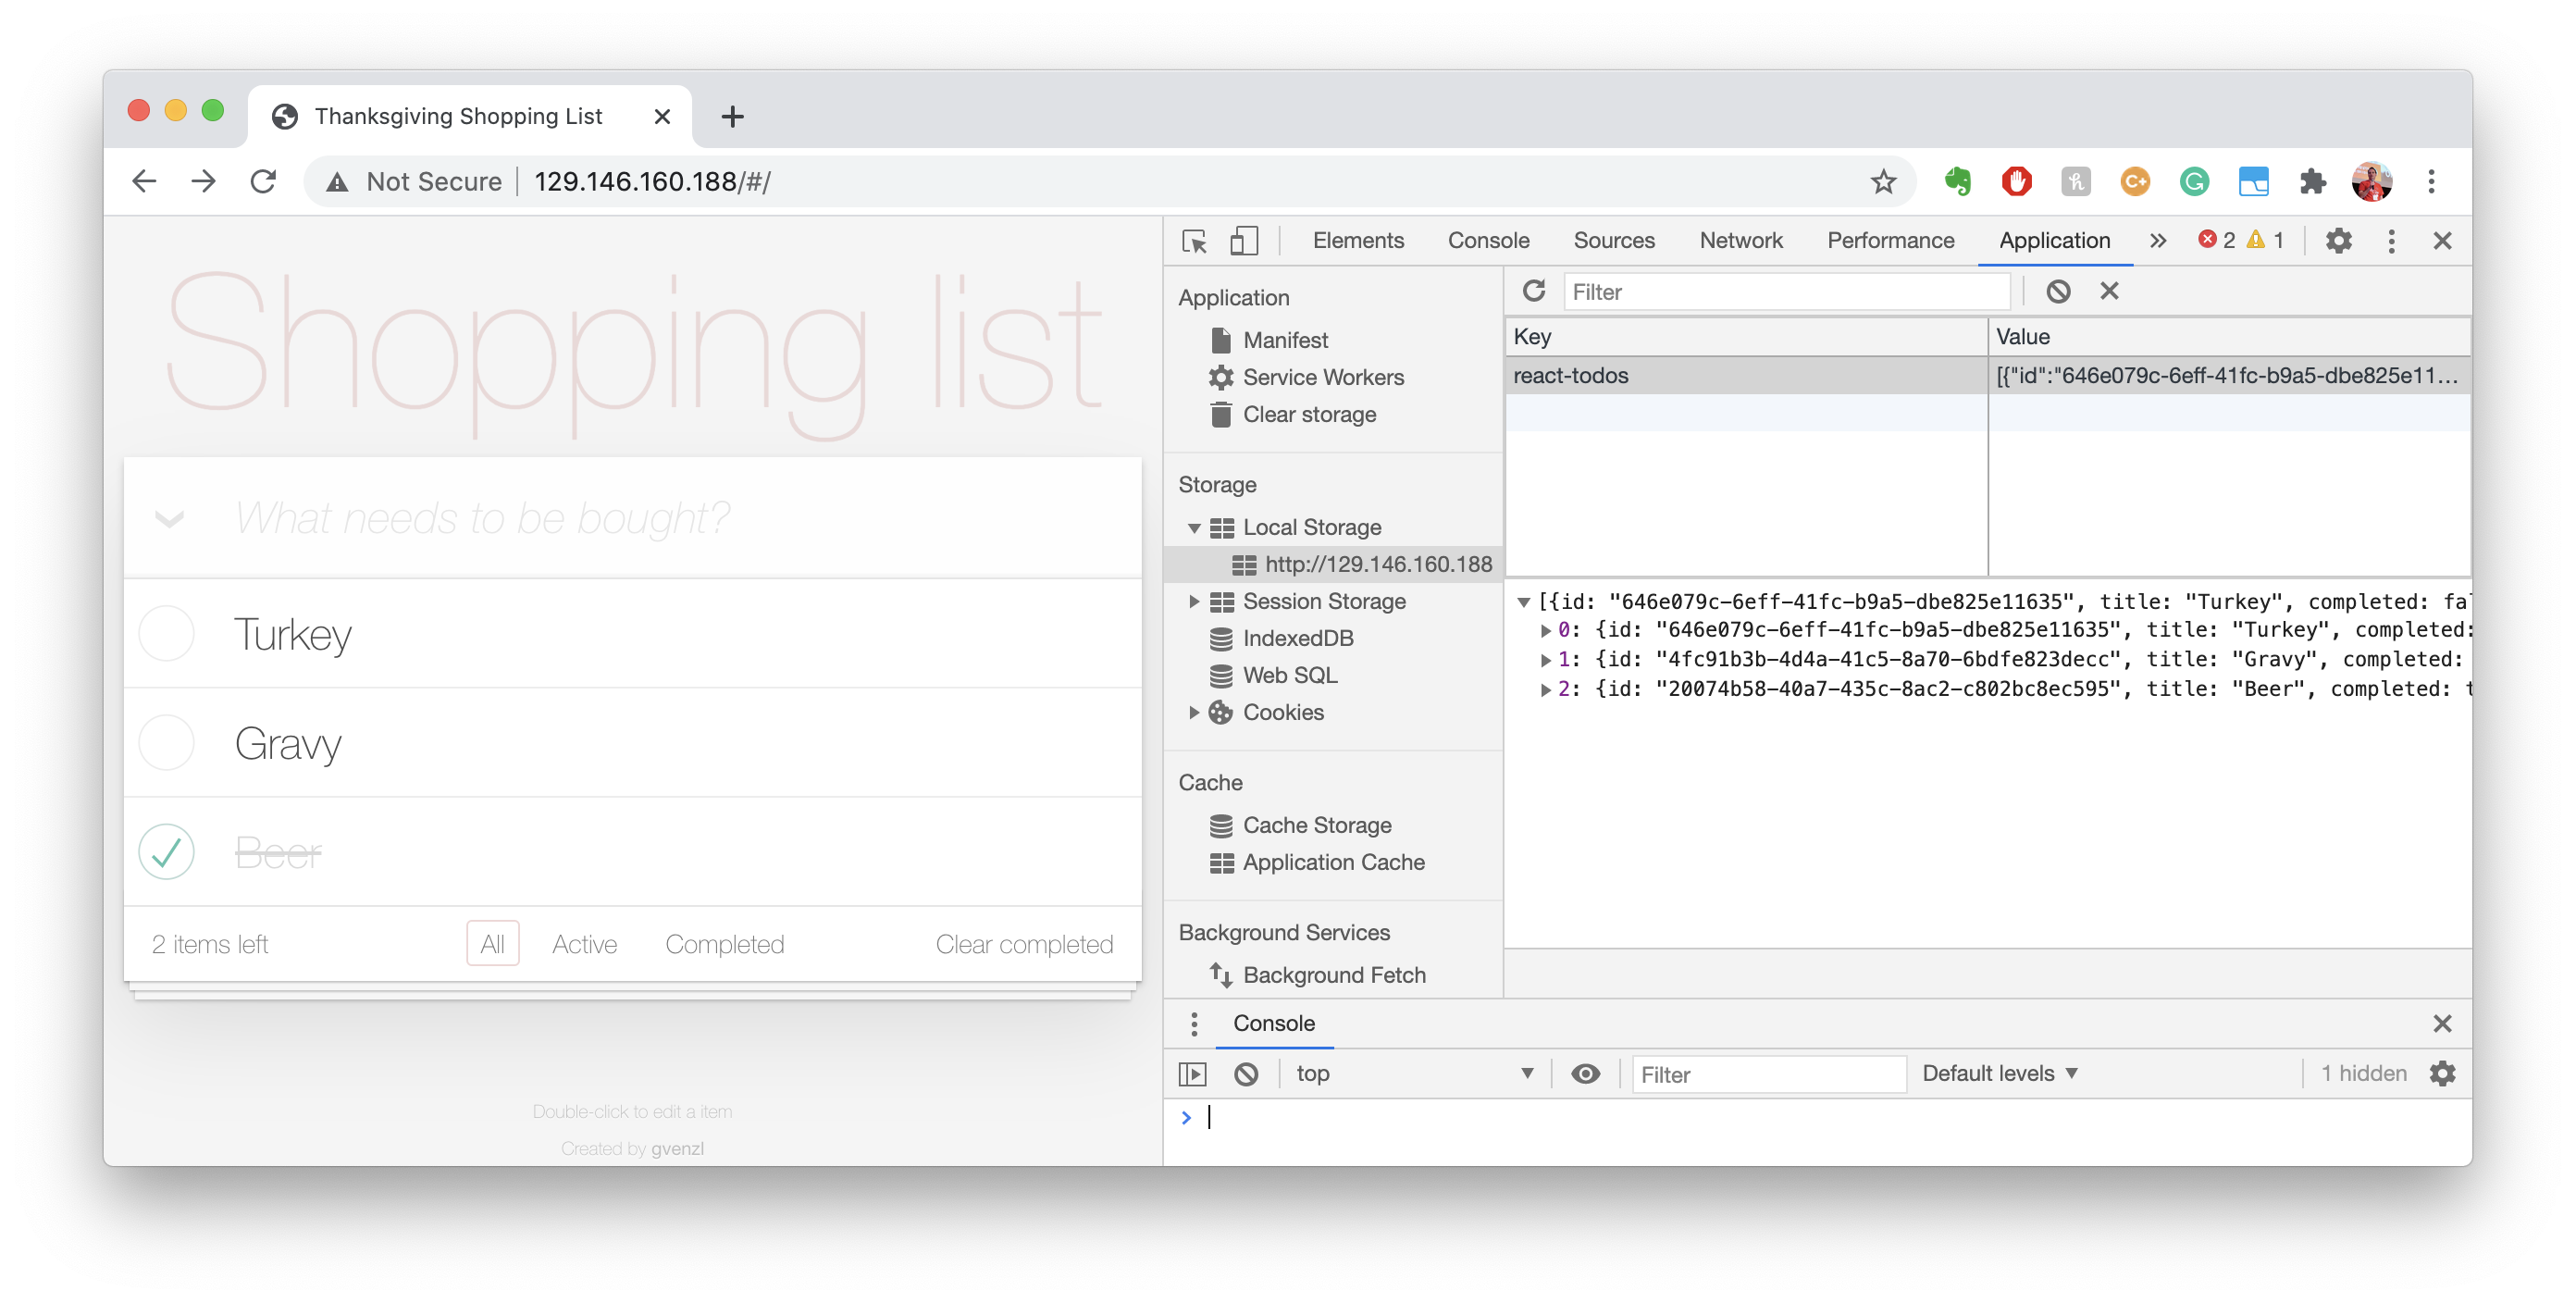Create a live expression eye icon
The image size is (2576, 1303).
(x=1585, y=1074)
